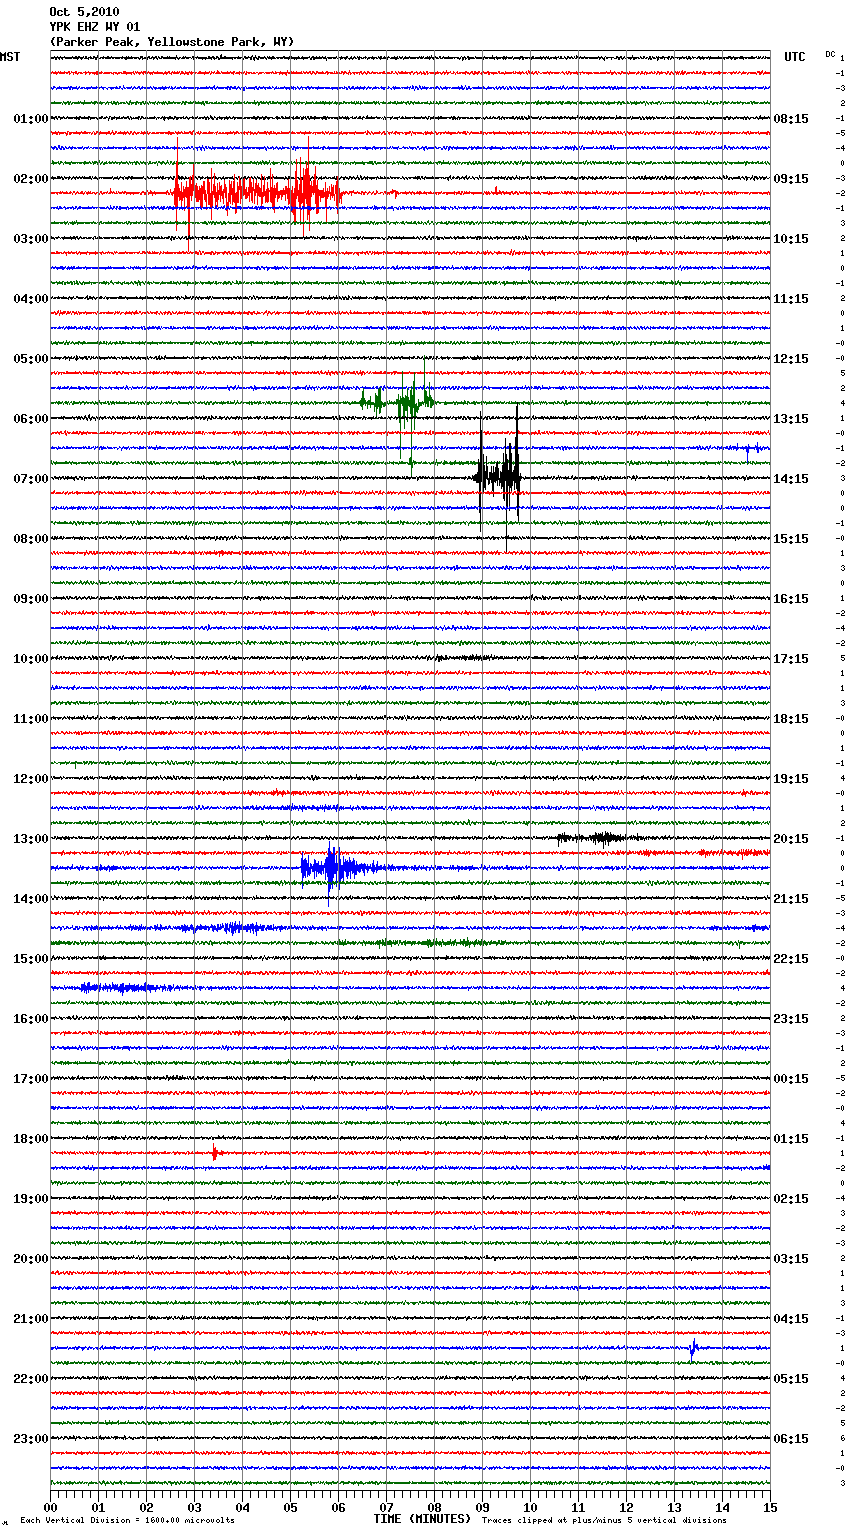Select the station code "YPK EHZ WY 01"
850x1534 pixels.
95,27
